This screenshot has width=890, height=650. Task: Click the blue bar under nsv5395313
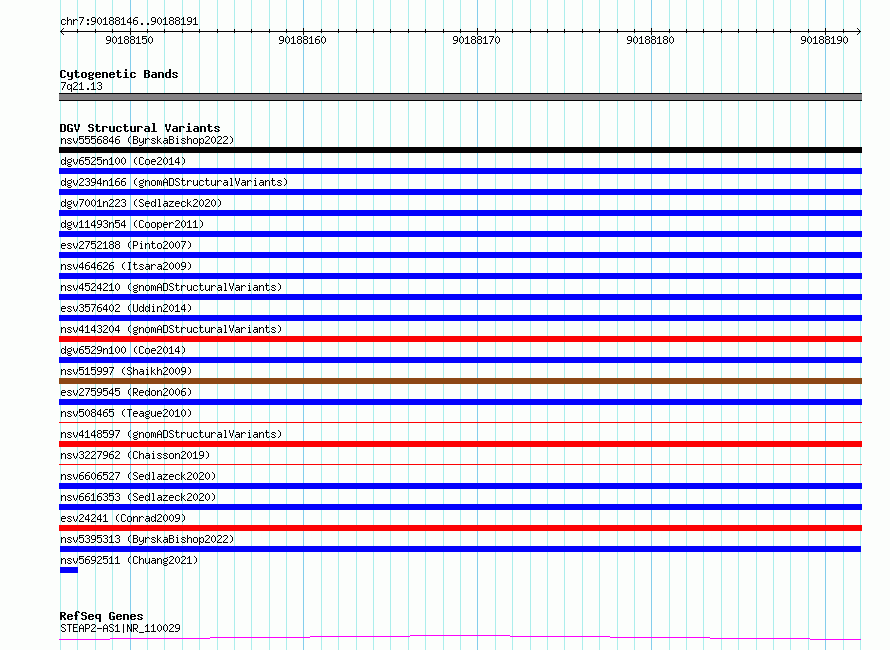[x=460, y=549]
